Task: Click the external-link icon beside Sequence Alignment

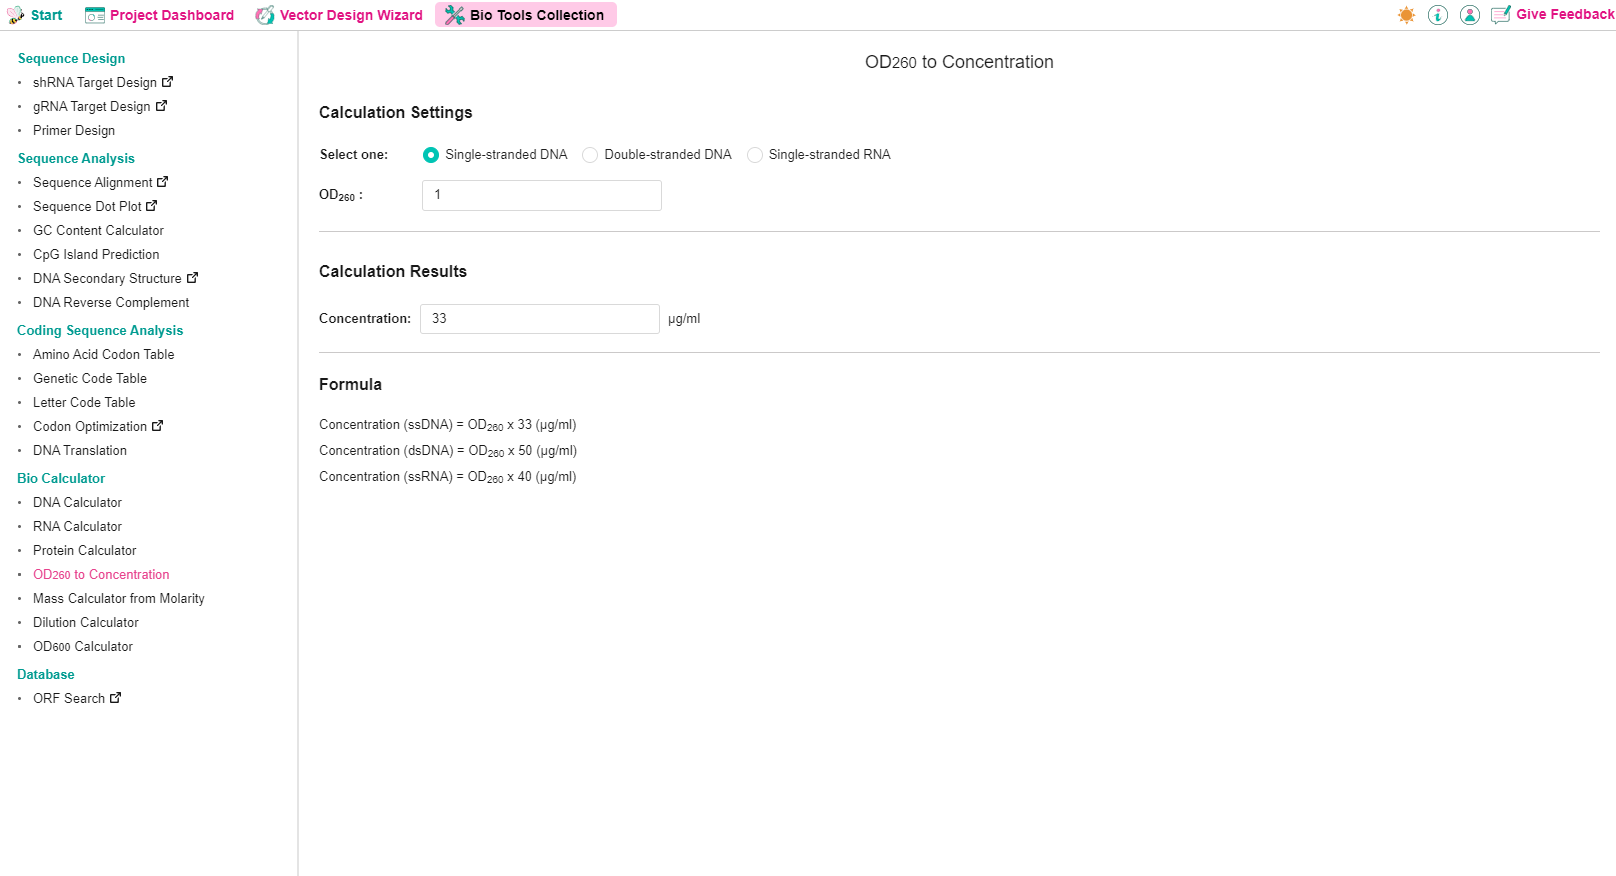Action: (x=163, y=182)
